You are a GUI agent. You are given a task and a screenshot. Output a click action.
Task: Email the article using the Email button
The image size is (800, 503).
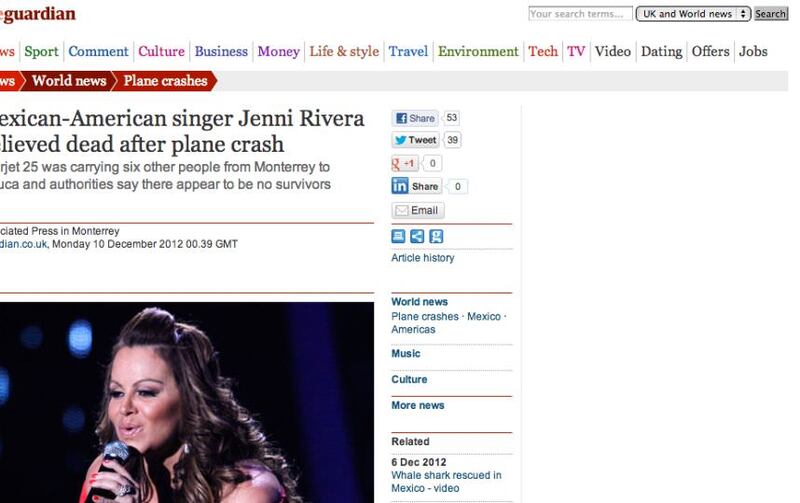pos(418,210)
